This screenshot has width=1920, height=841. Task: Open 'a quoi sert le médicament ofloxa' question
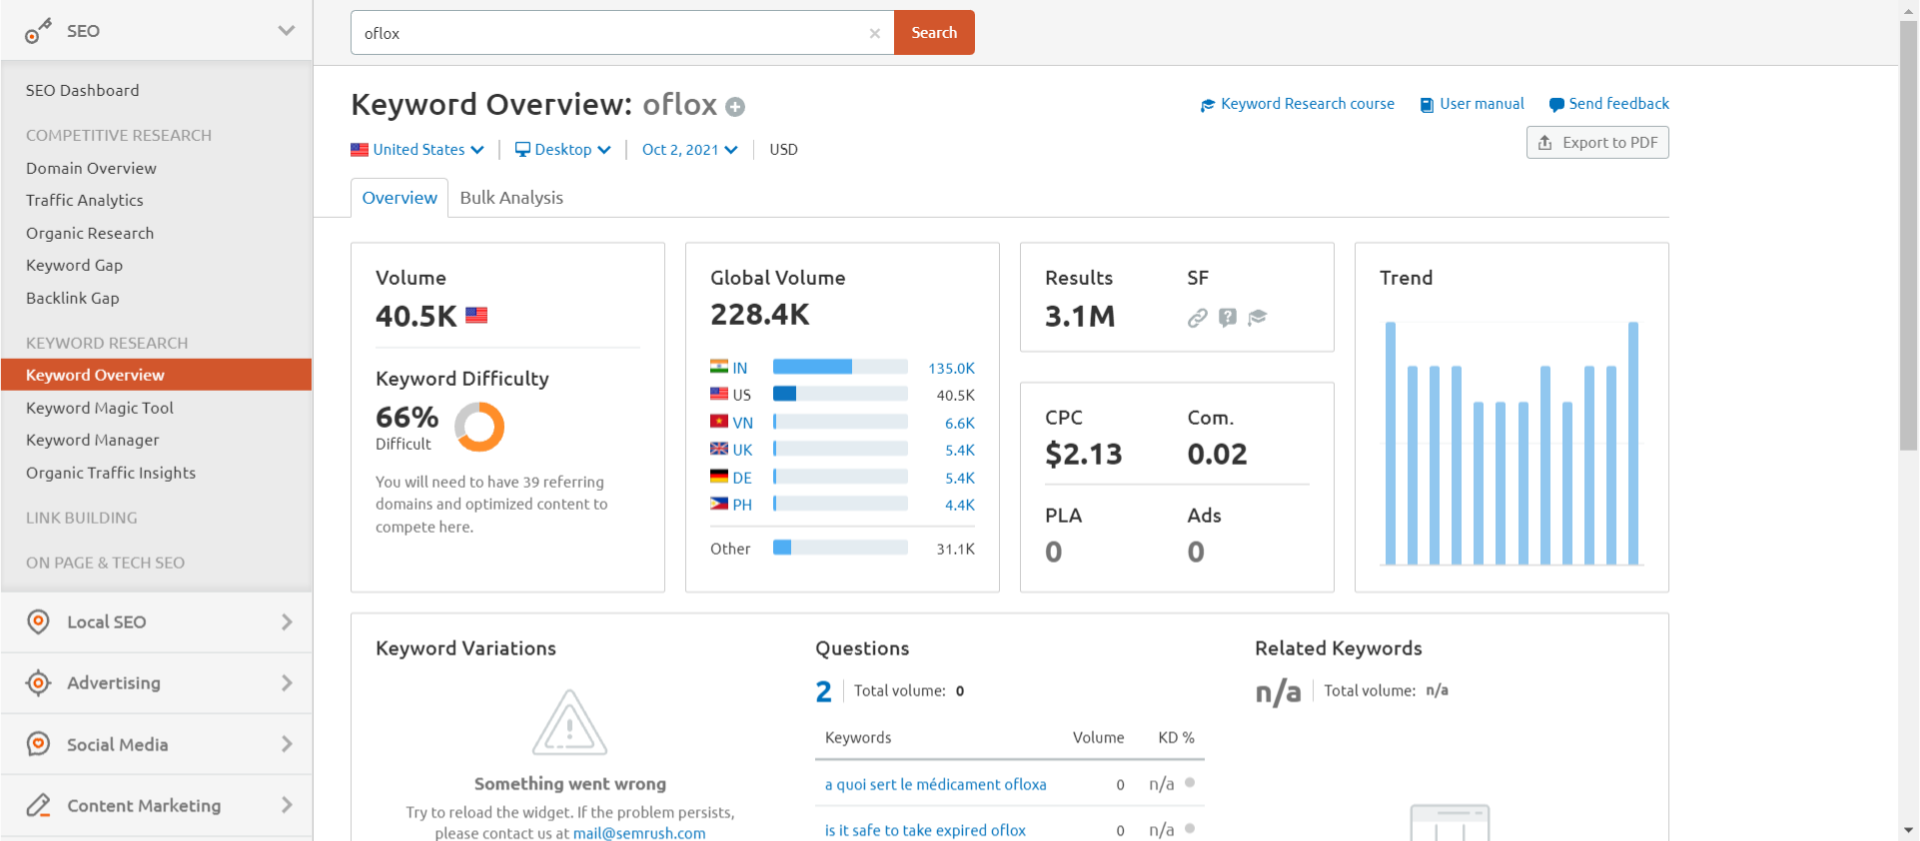(x=935, y=784)
